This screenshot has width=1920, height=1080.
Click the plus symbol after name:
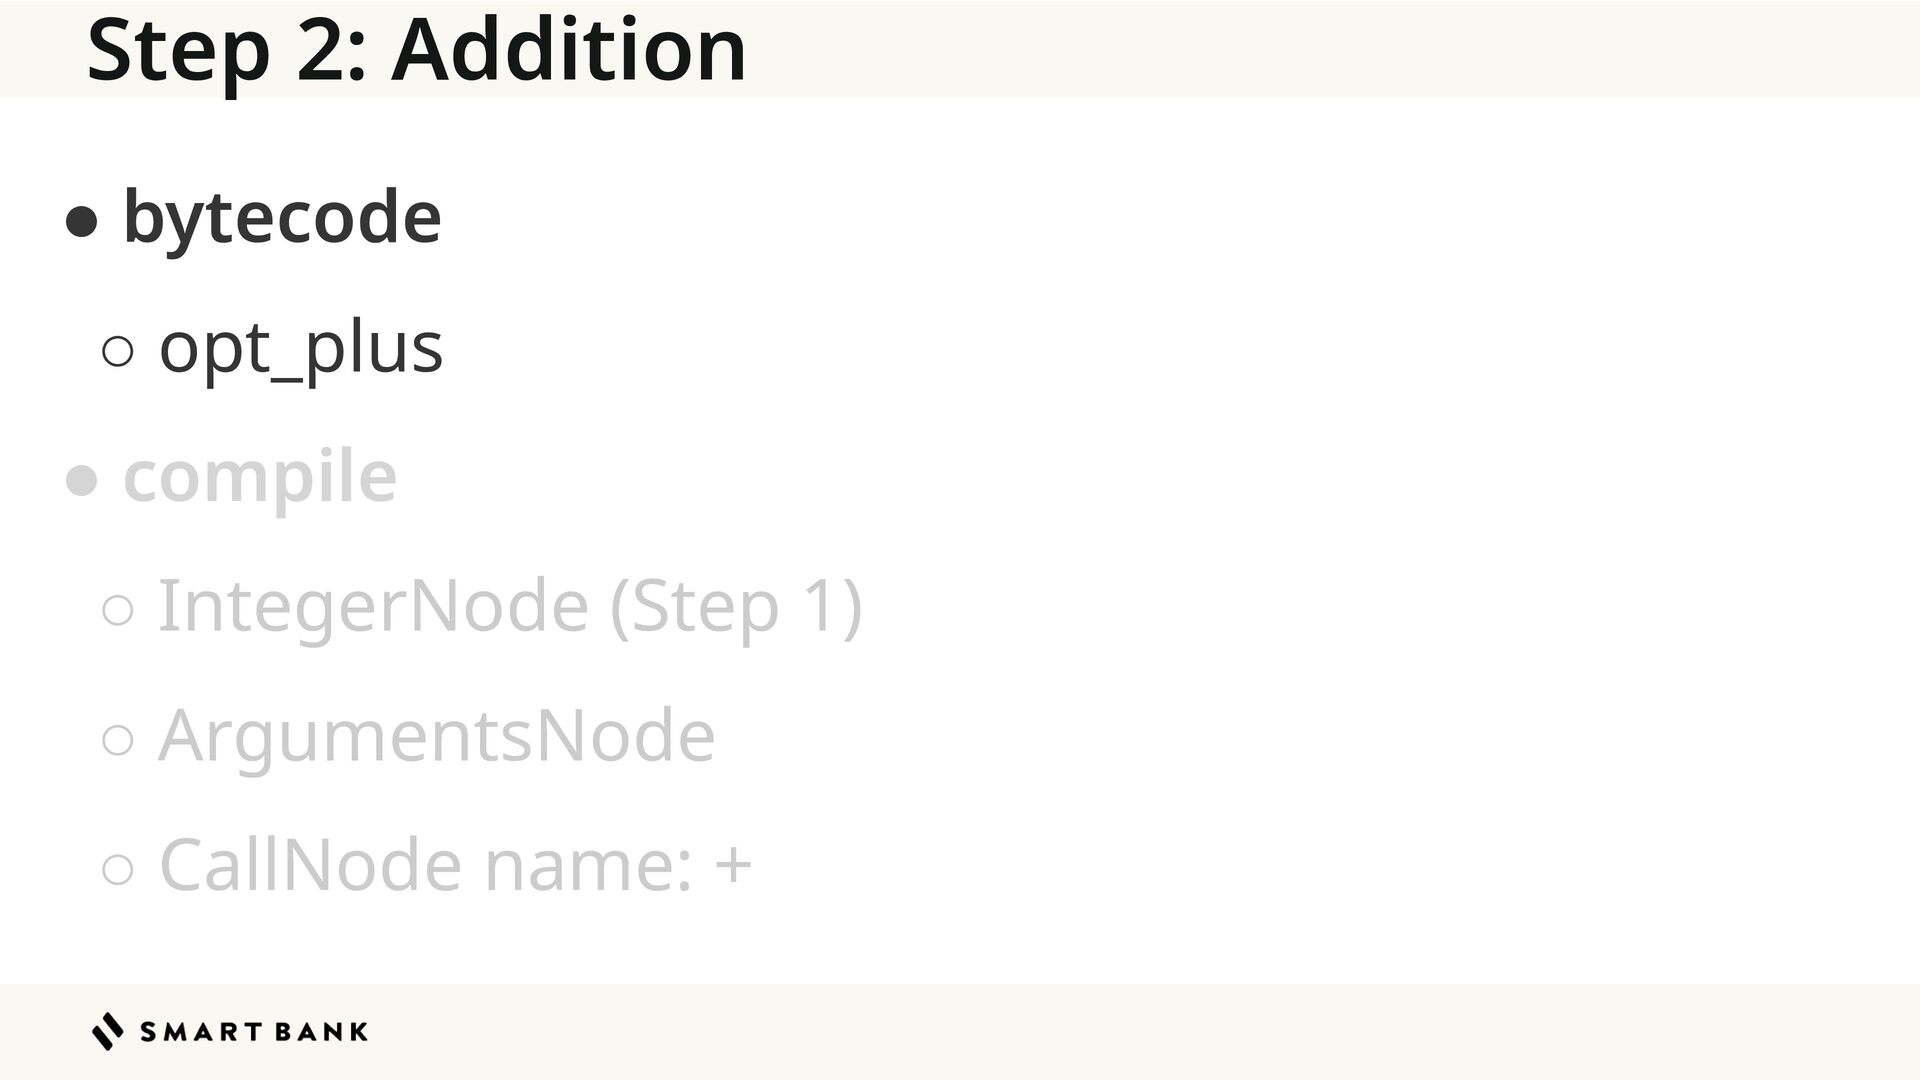[x=733, y=865]
